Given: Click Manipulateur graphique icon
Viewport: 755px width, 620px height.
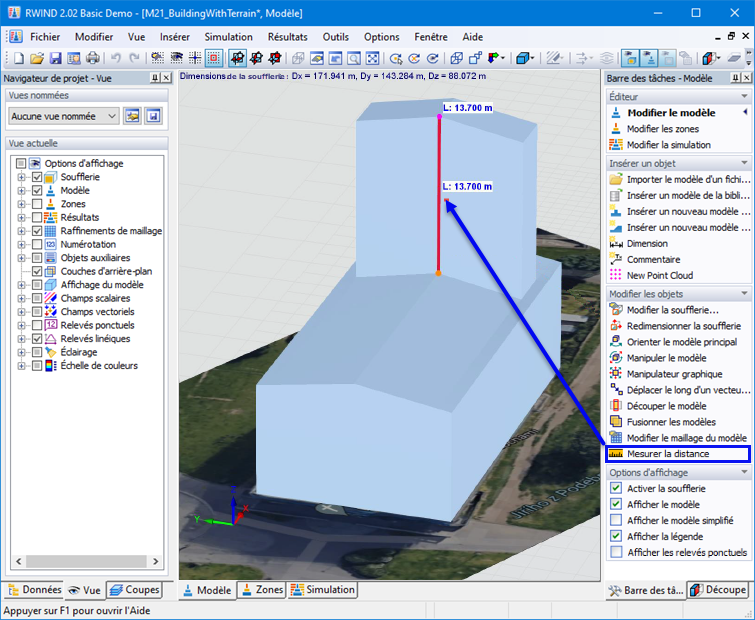Looking at the screenshot, I should click(616, 374).
